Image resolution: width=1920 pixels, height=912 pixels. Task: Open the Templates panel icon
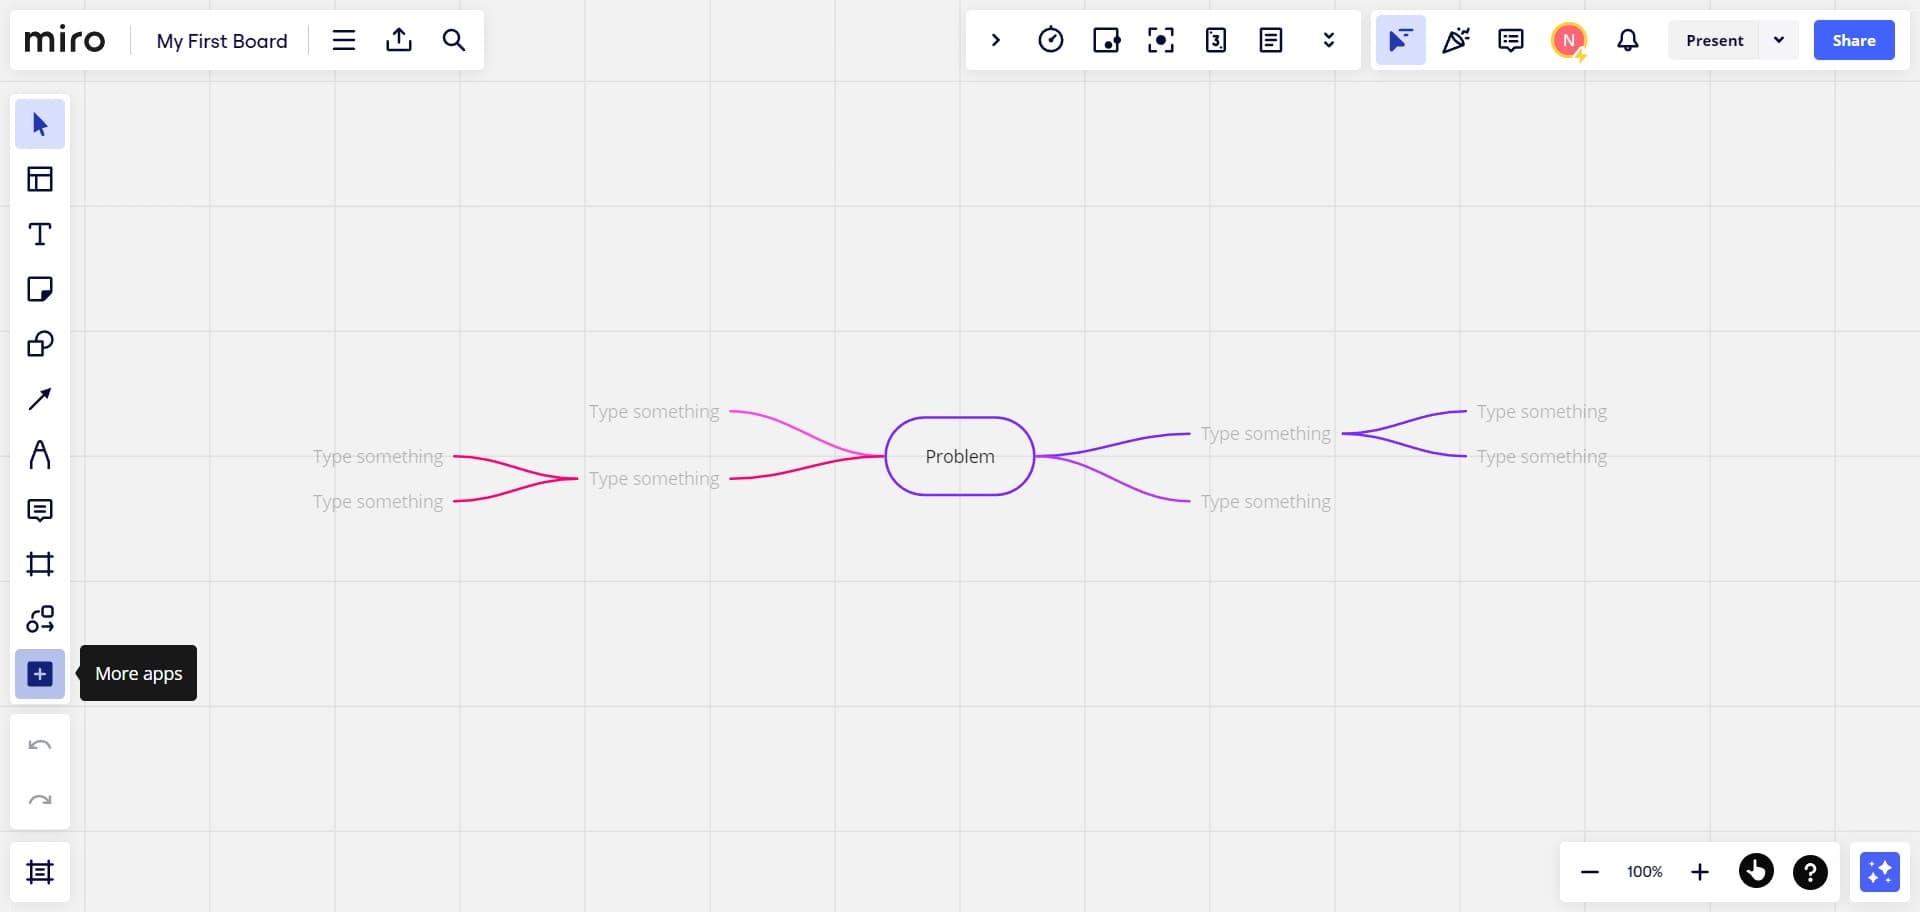40,179
